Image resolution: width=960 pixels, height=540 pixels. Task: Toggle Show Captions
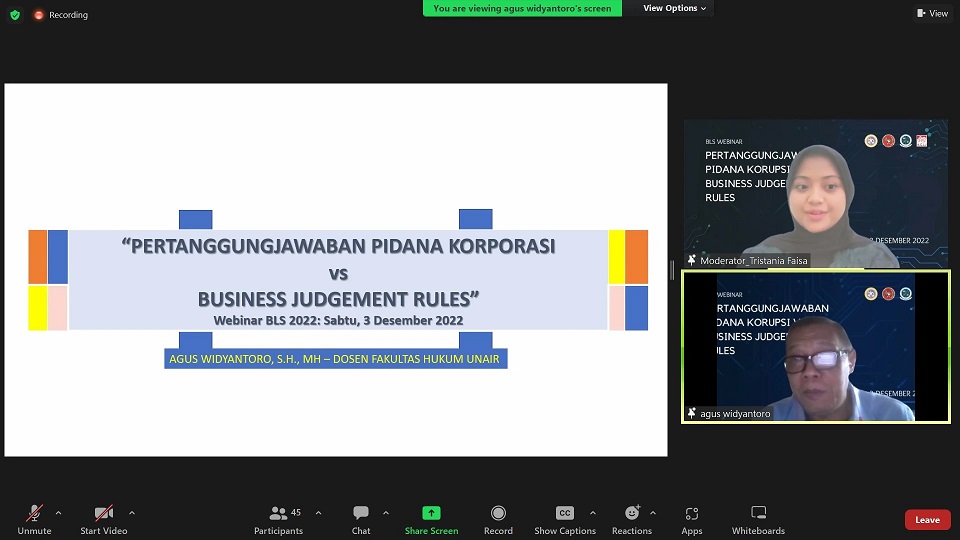(564, 514)
